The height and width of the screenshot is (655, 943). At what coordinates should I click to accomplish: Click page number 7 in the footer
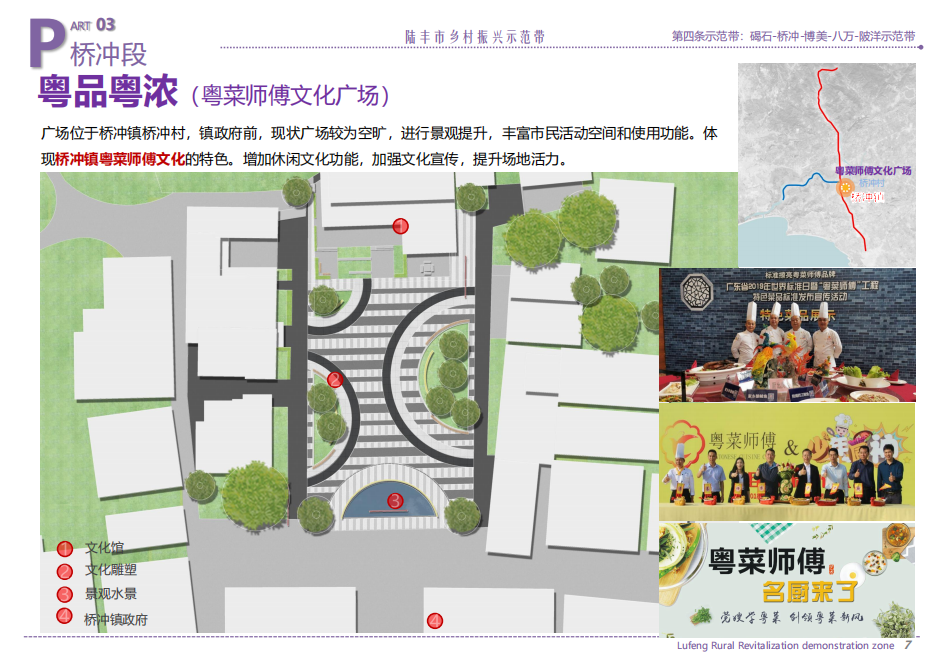pos(907,645)
